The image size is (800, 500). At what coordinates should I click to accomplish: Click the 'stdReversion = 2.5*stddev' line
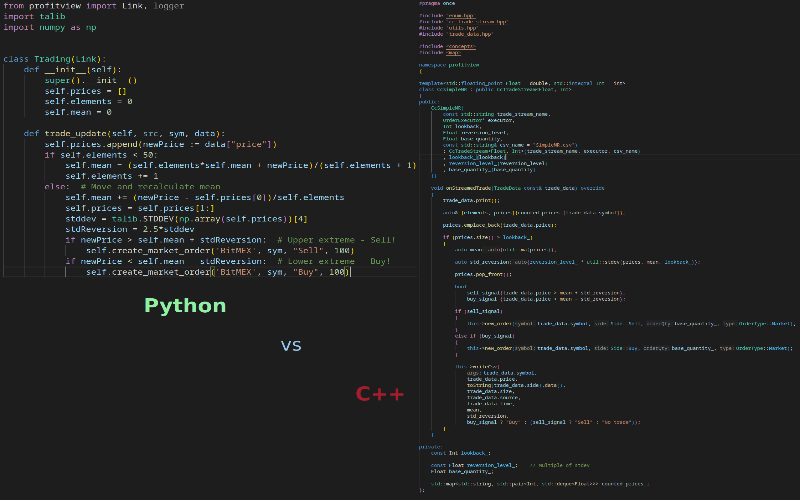tap(130, 229)
